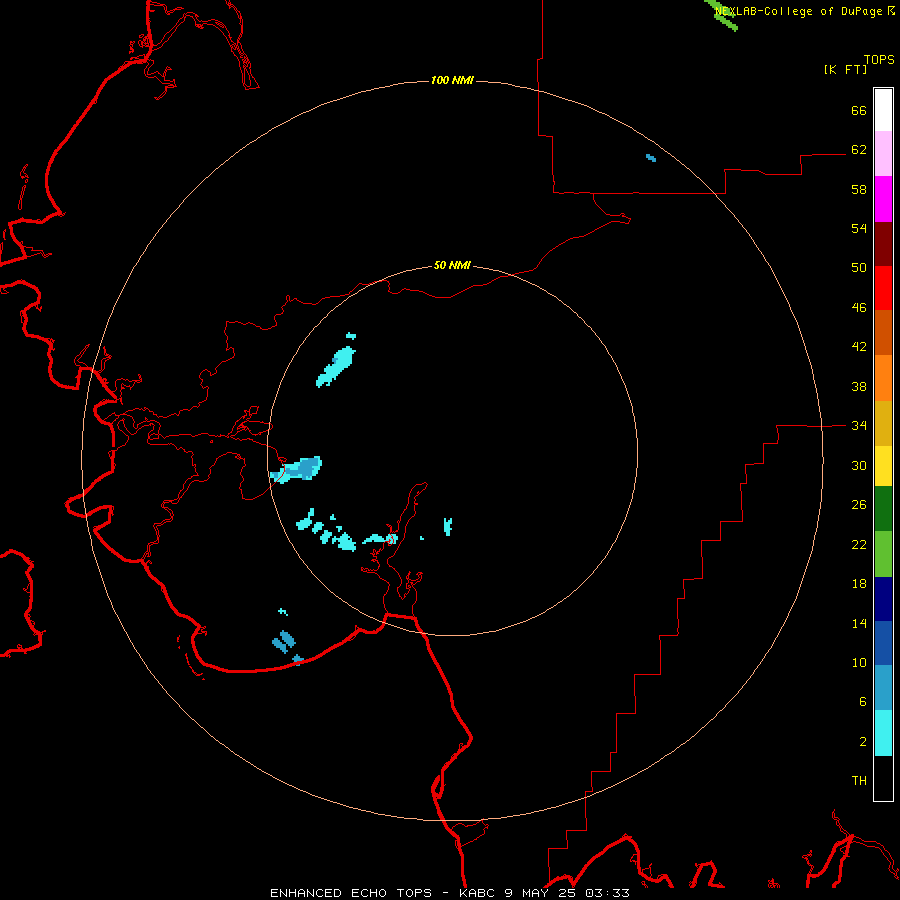
Task: Click the bright orange legend swatch
Action: [x=883, y=378]
